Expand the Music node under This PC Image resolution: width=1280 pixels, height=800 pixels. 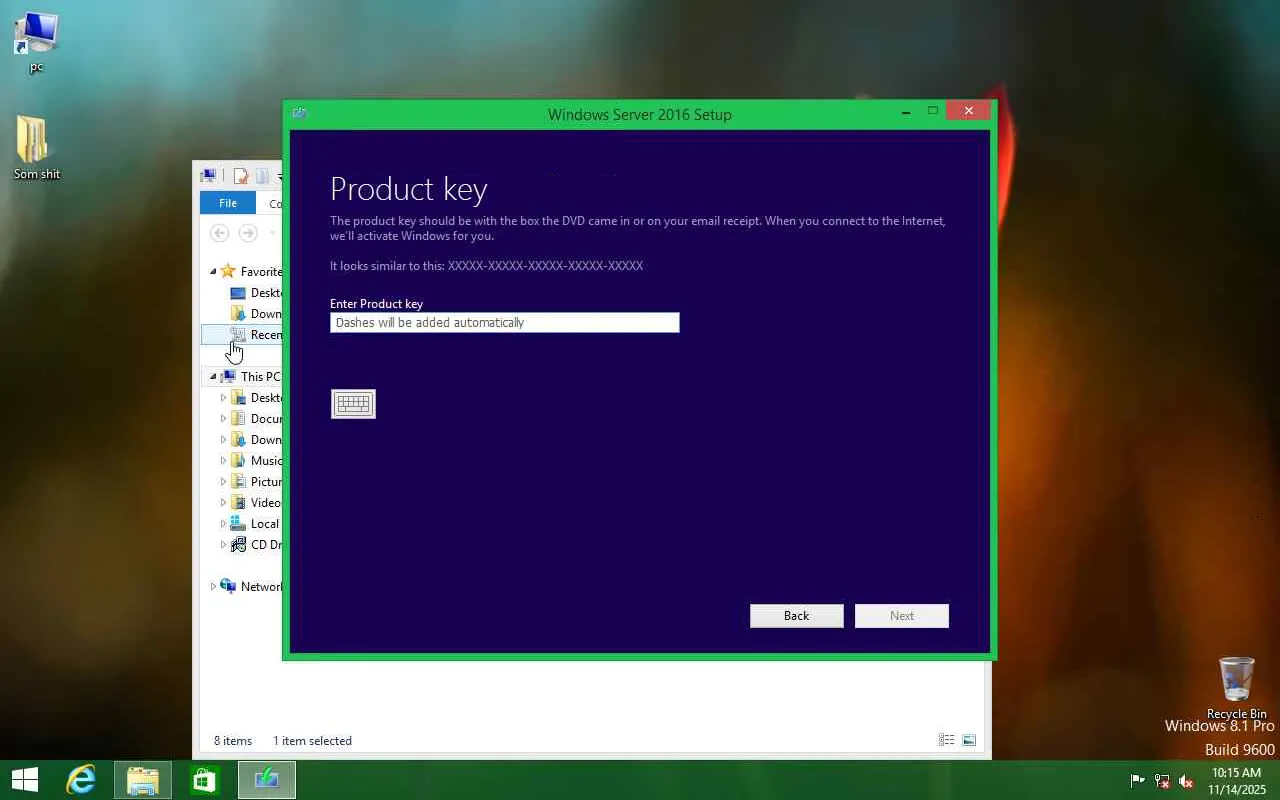(x=223, y=461)
